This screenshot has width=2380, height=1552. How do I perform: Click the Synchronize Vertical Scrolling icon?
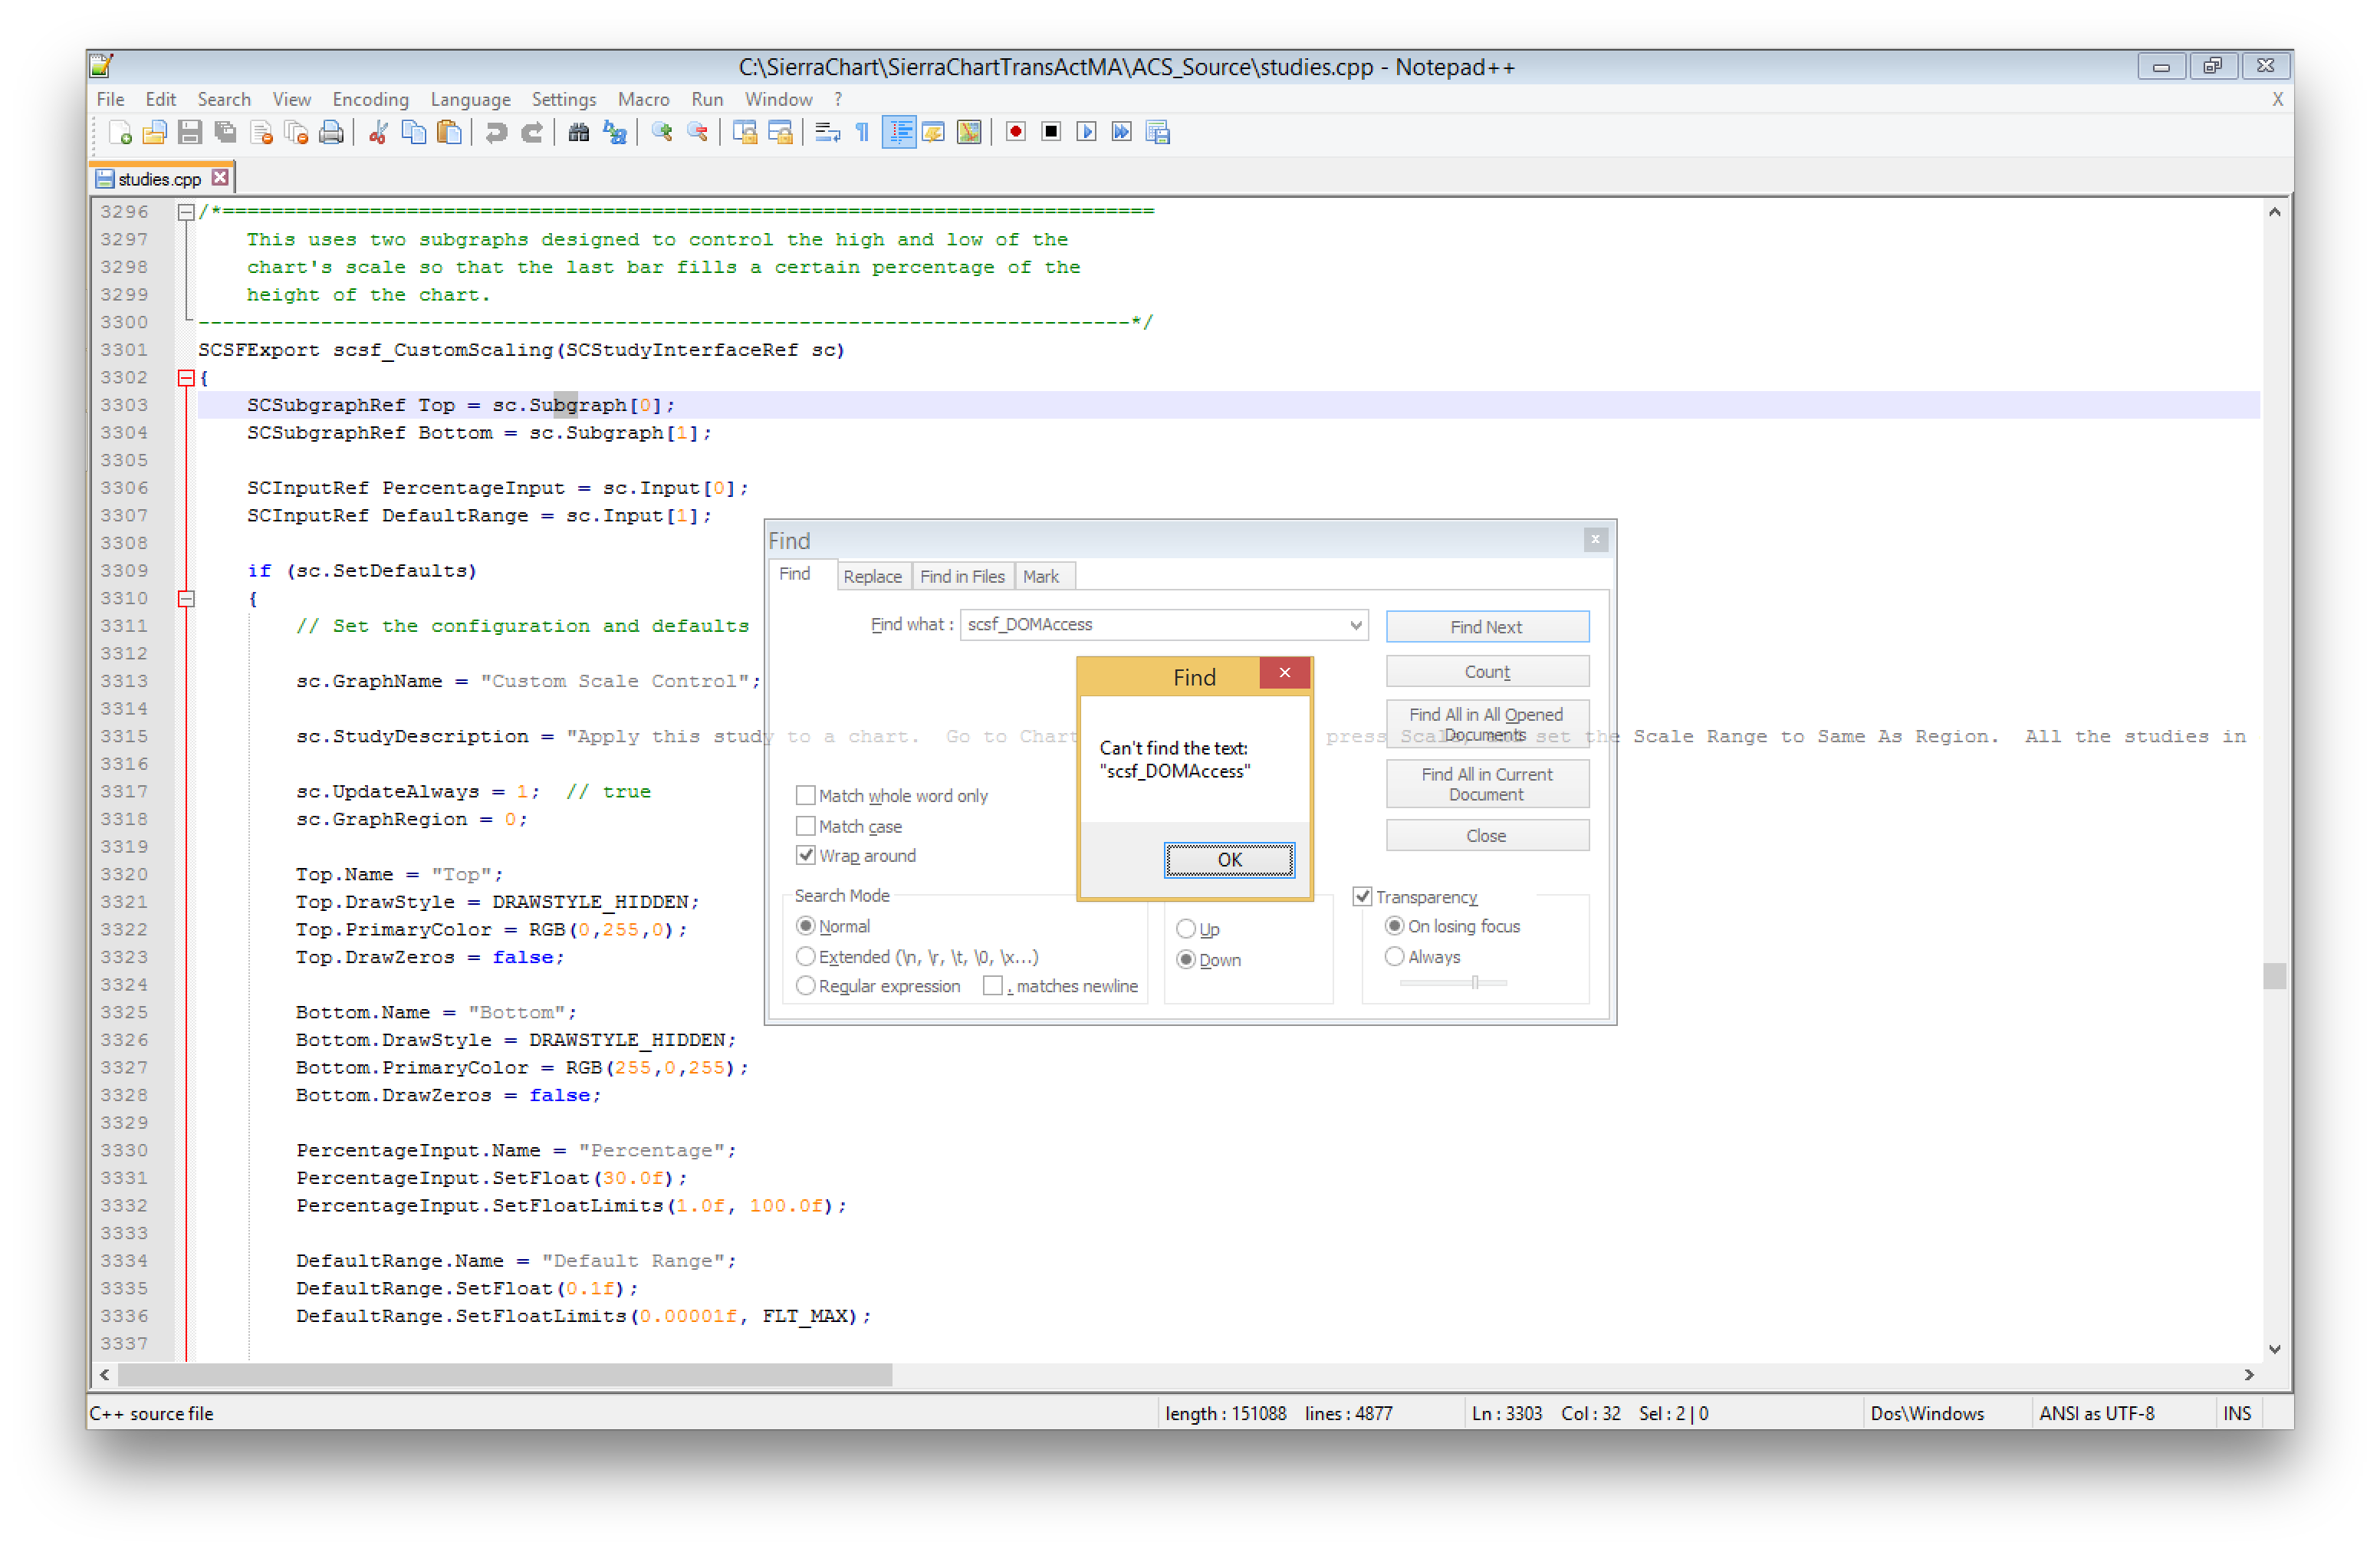744,132
